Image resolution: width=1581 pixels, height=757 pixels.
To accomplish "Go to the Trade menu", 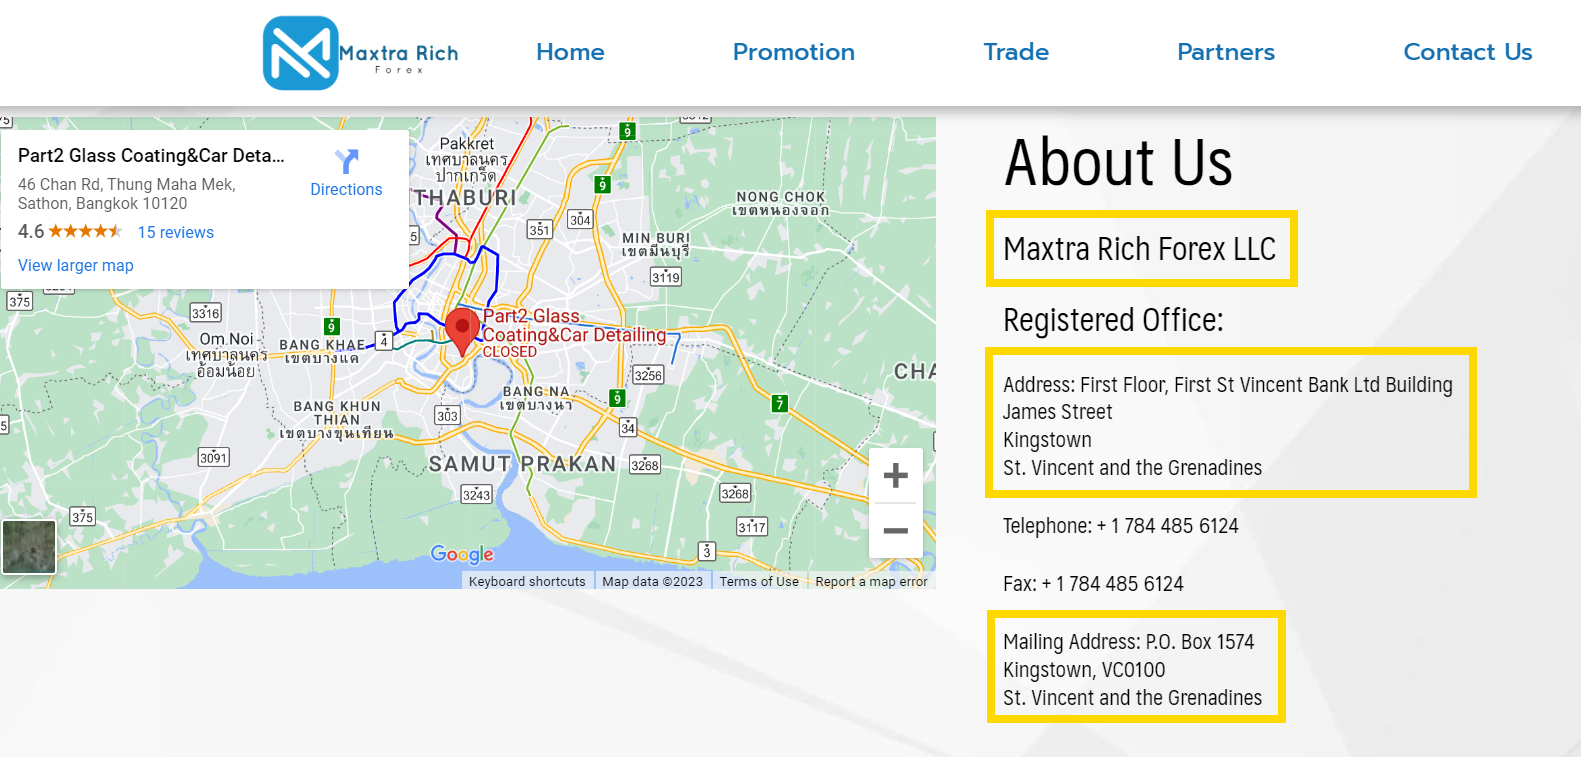I will pyautogui.click(x=1016, y=52).
